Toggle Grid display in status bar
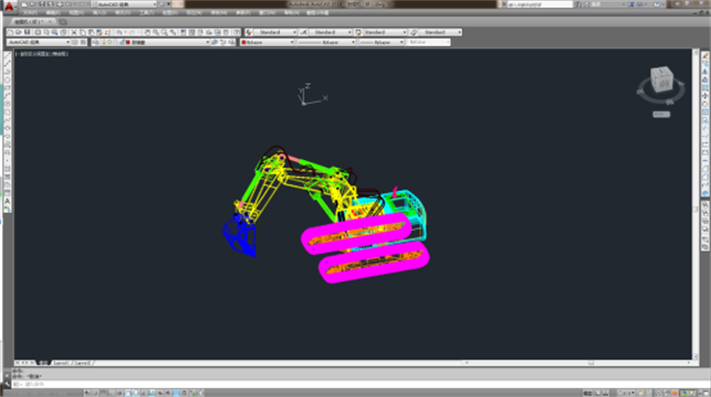This screenshot has height=397, width=711. [103, 393]
